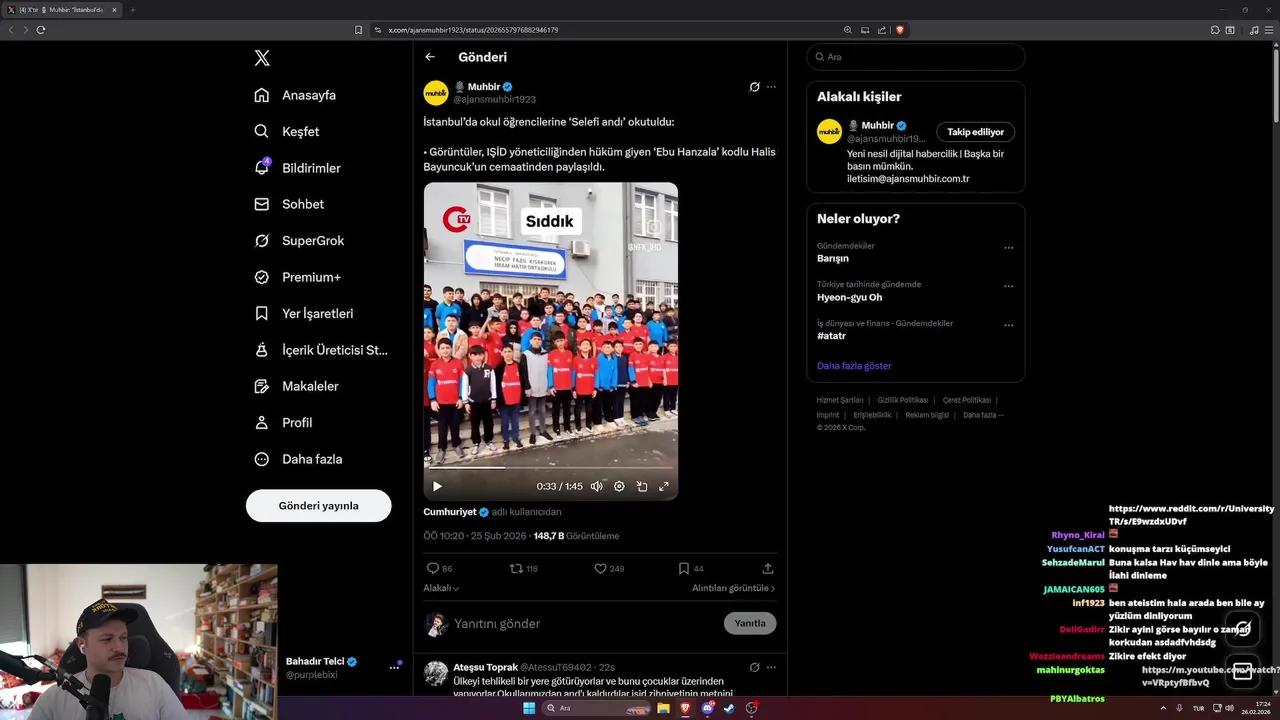
Task: Click the Ara search box on X
Action: point(915,57)
